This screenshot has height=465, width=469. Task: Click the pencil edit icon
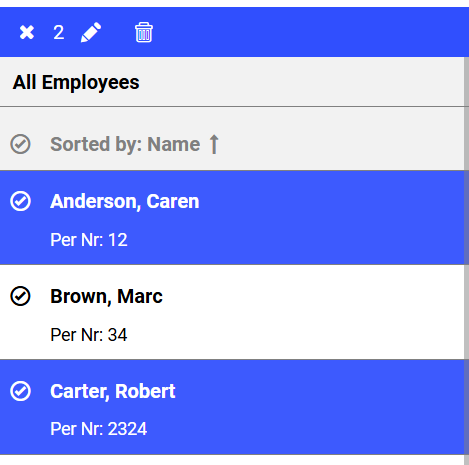pos(91,32)
